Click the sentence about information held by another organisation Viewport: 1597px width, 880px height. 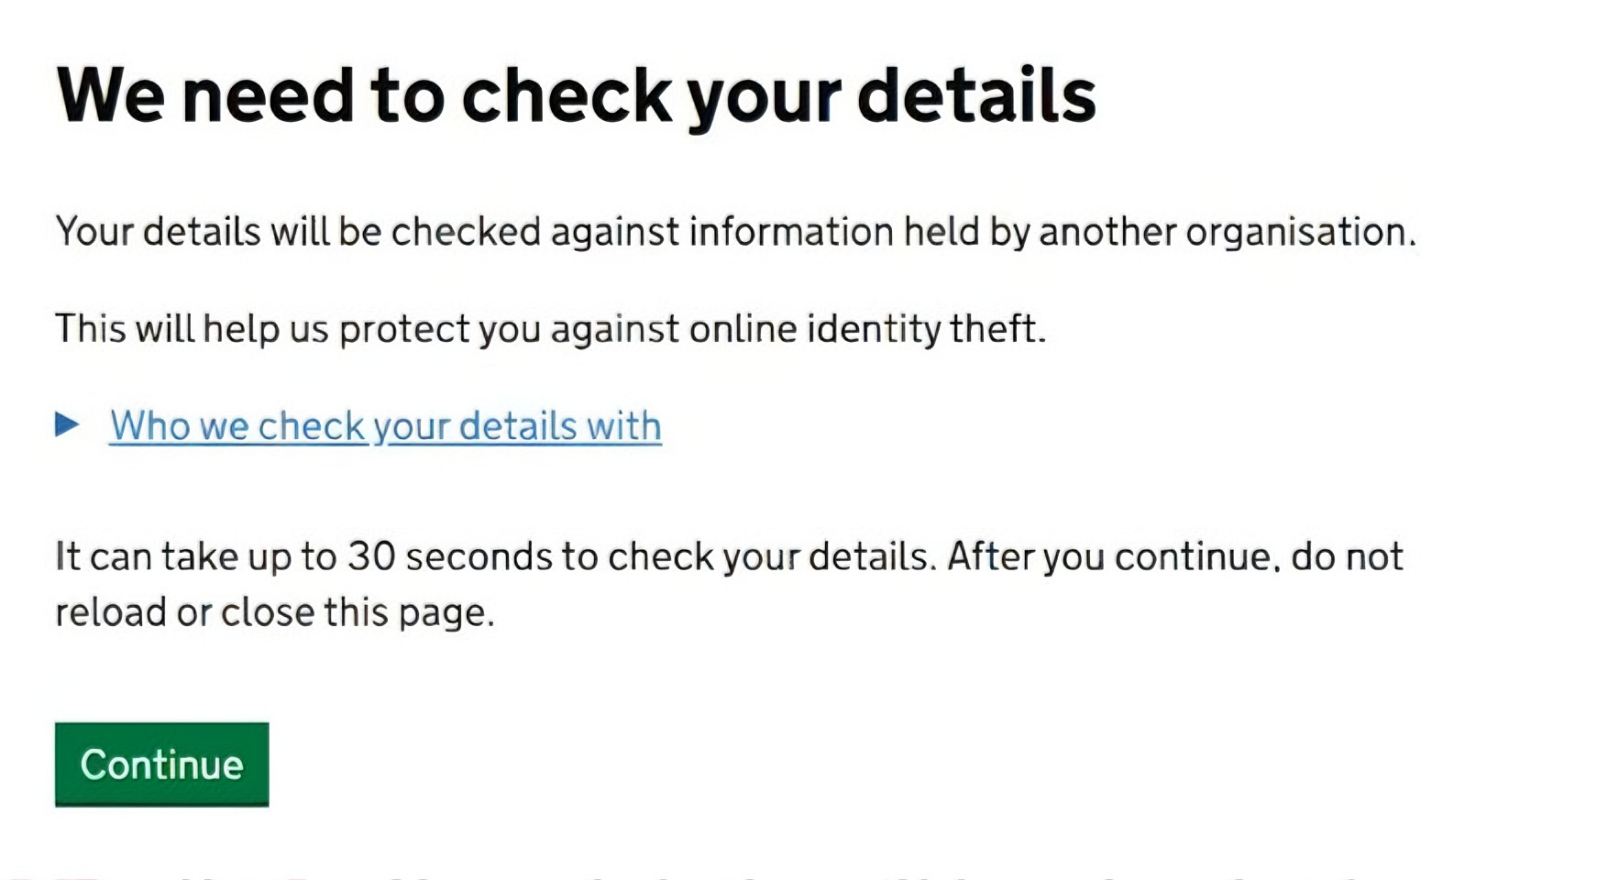[x=735, y=232]
